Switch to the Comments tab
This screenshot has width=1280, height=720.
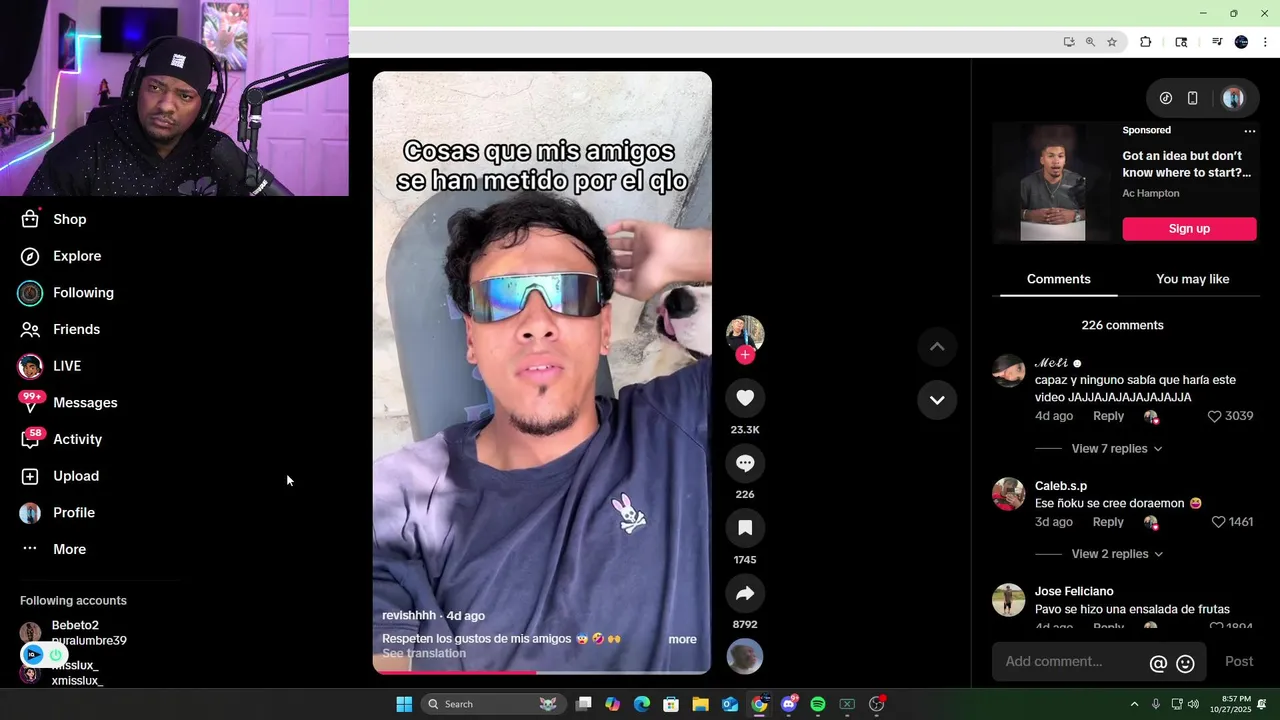click(x=1059, y=279)
